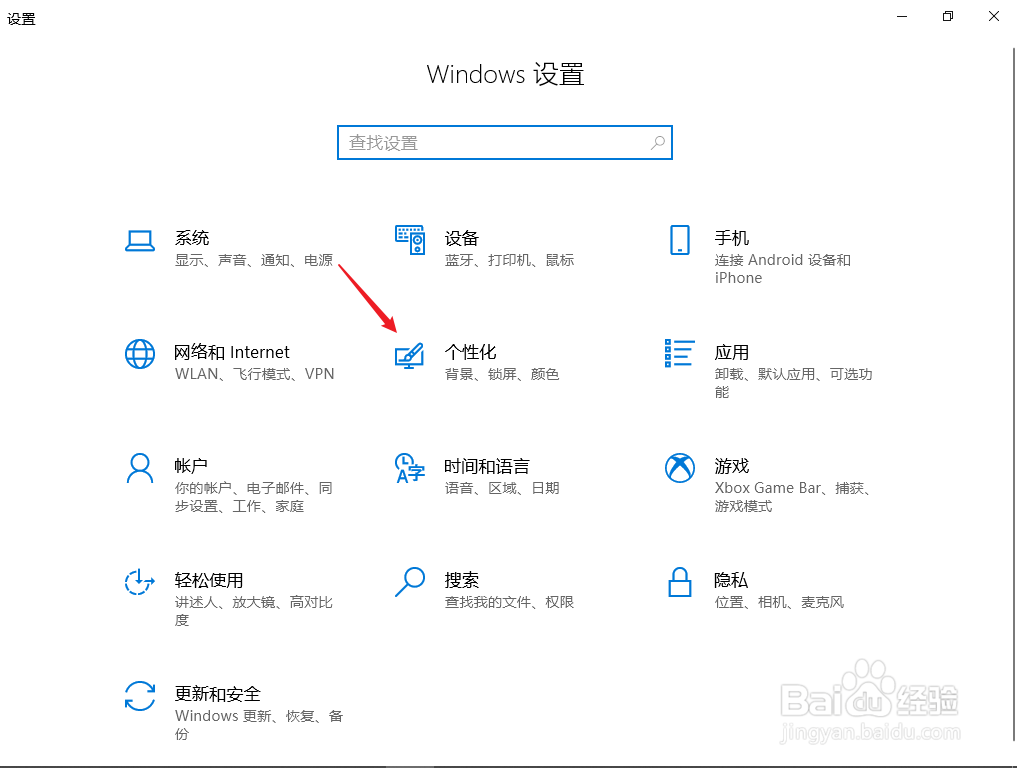Image resolution: width=1017 pixels, height=768 pixels.
Task: Open Time and Language icon
Action: point(410,468)
